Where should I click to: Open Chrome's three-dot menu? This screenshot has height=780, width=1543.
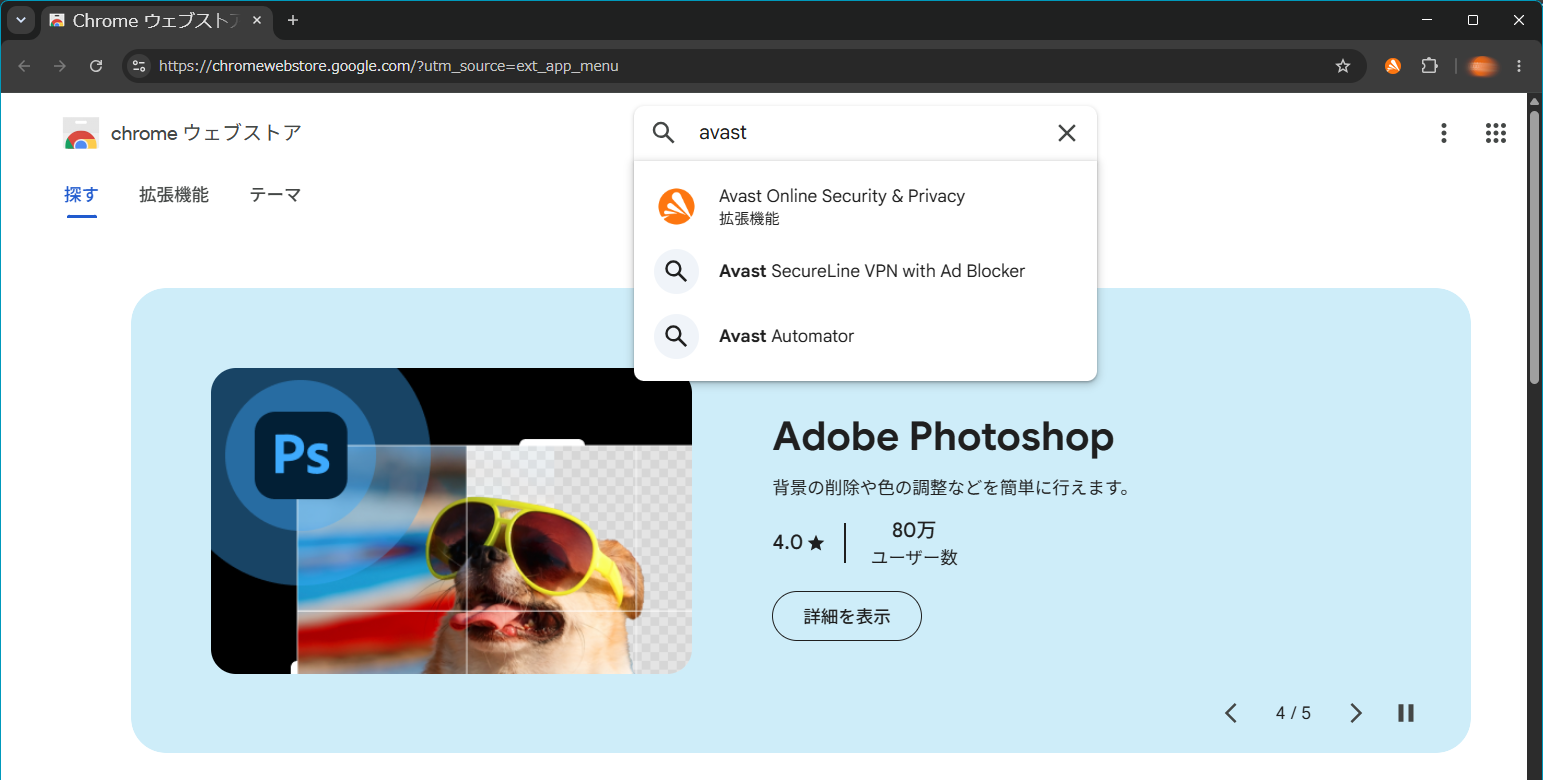pyautogui.click(x=1519, y=66)
